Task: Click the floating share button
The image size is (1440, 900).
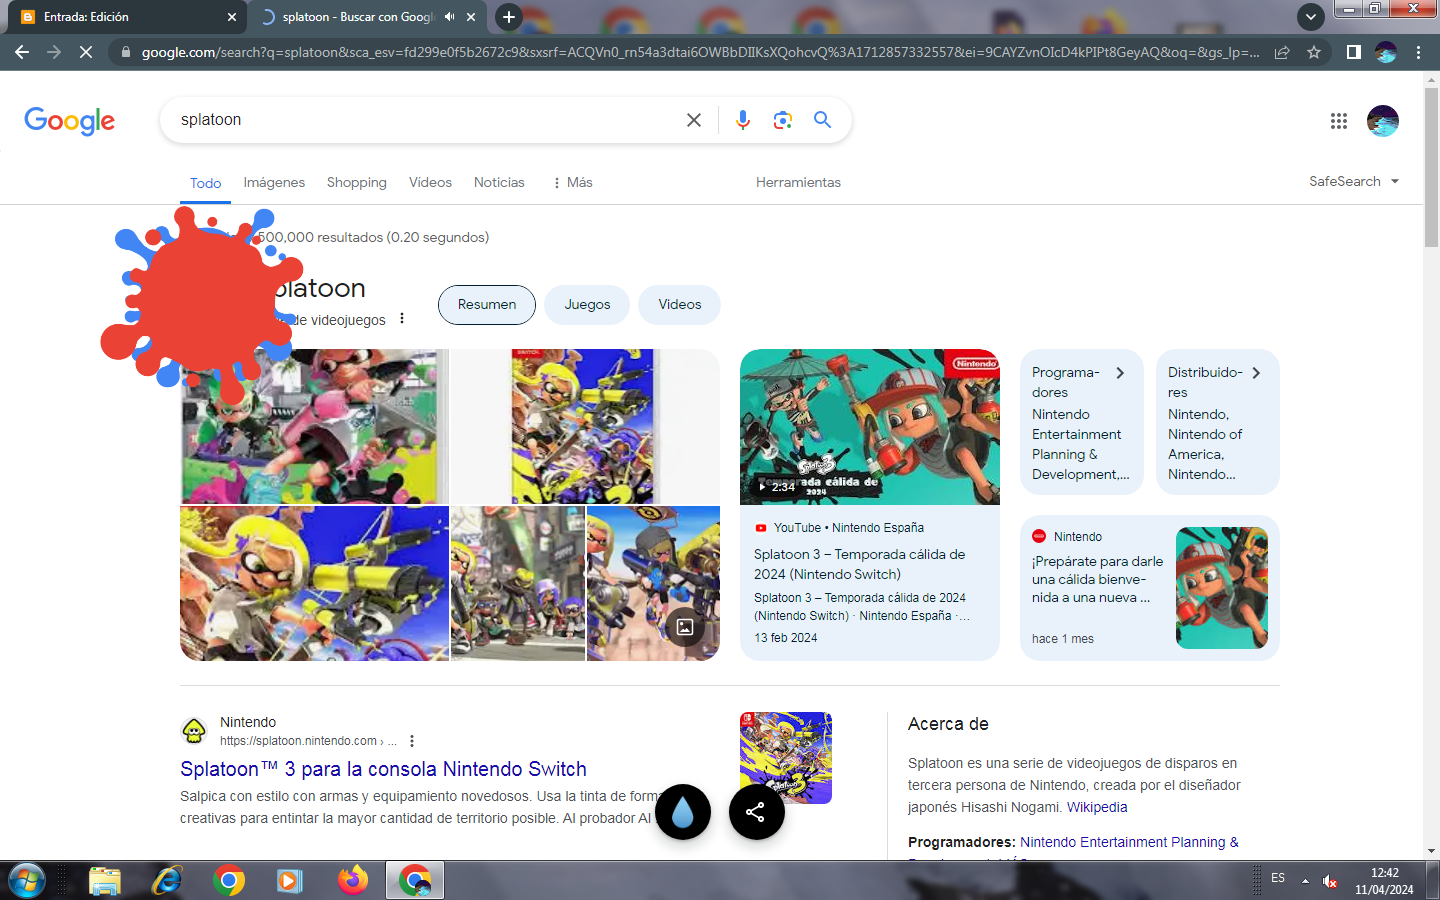Action: point(757,812)
